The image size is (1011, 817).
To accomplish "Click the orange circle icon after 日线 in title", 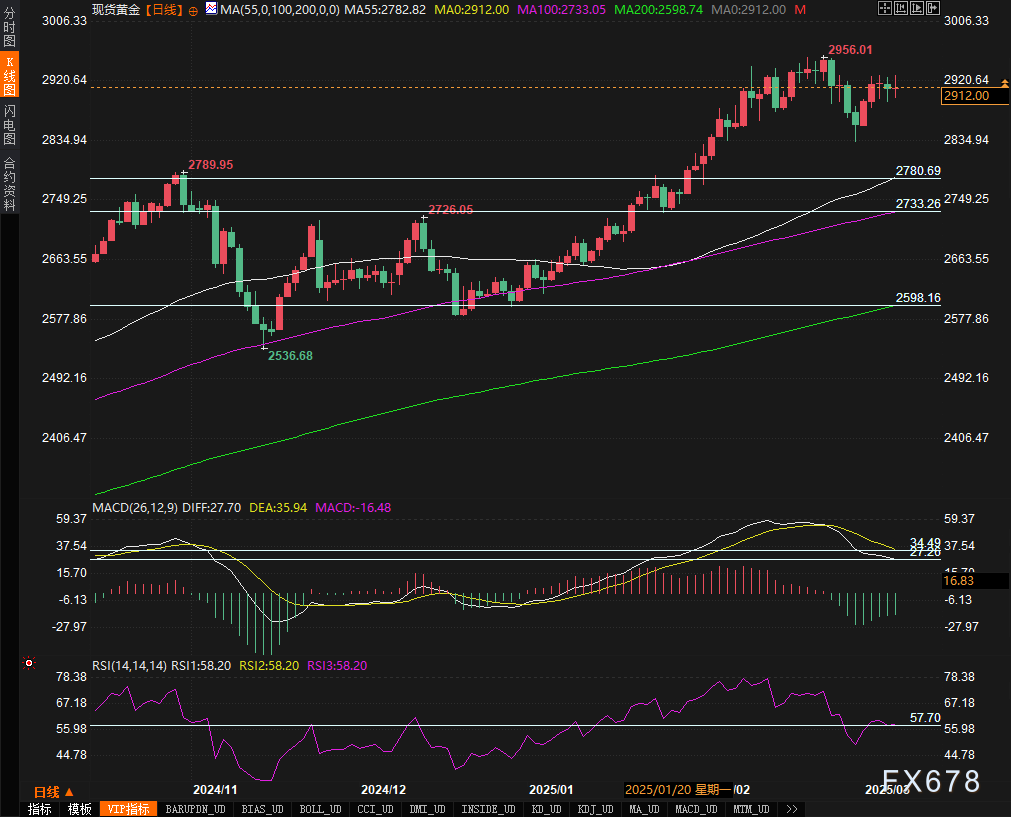I will pyautogui.click(x=193, y=10).
